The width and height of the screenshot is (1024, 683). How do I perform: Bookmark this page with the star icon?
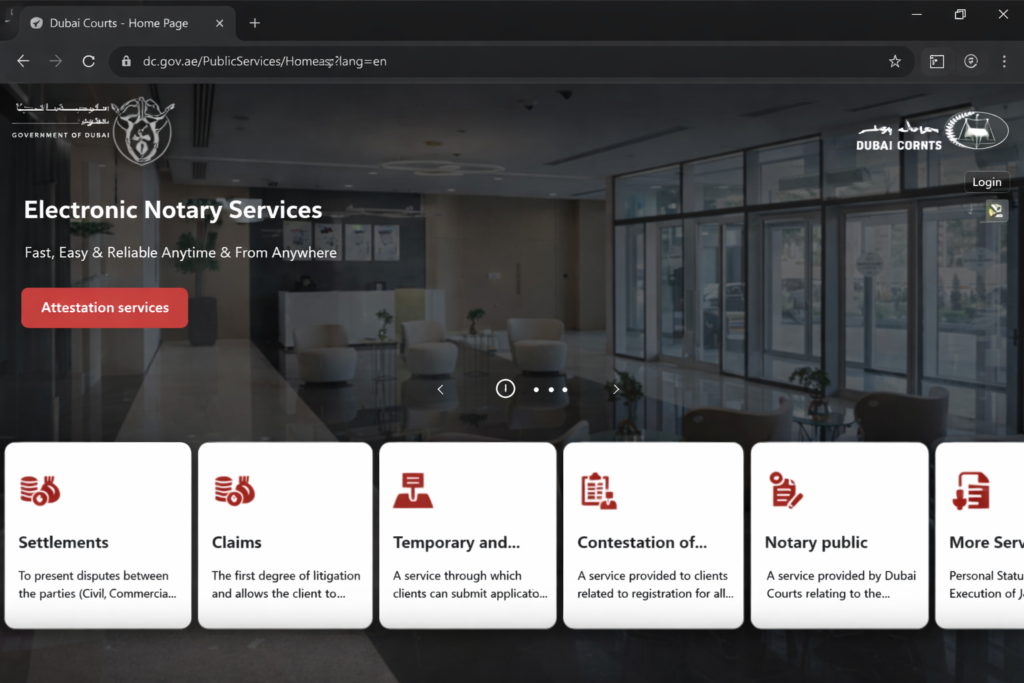point(895,61)
